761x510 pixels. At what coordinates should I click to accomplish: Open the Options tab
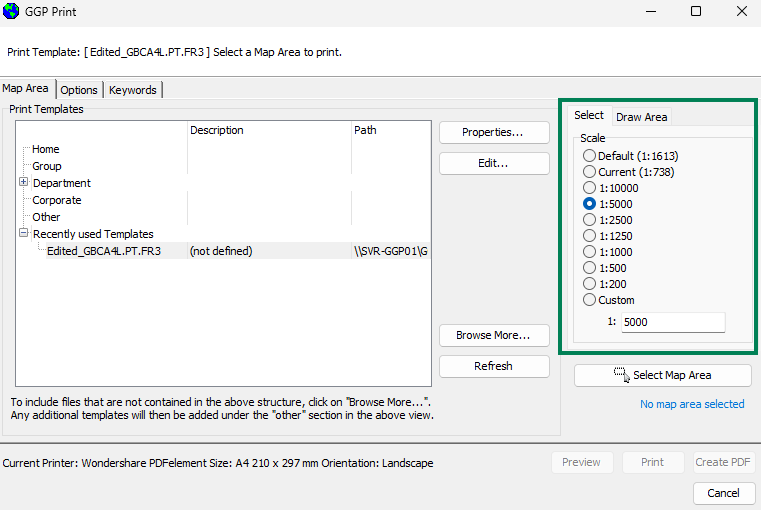coord(79,90)
